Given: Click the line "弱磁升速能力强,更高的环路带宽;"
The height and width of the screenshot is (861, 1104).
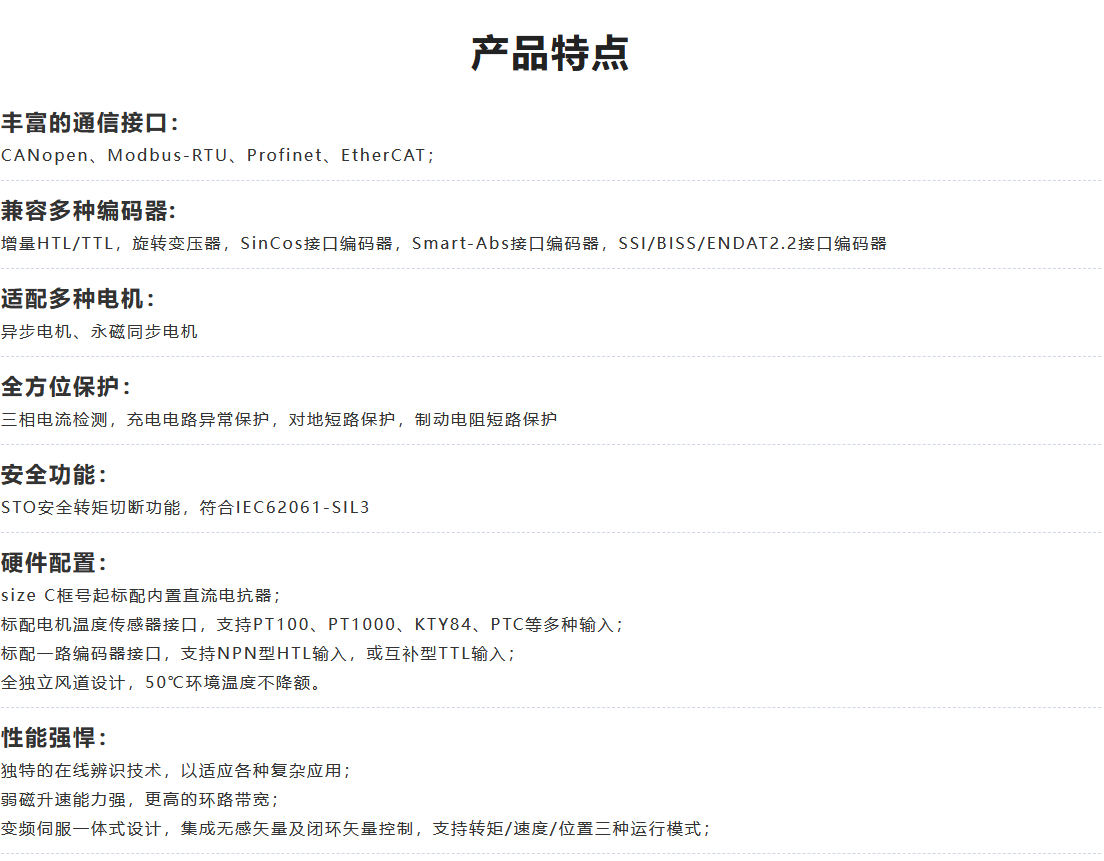Looking at the screenshot, I should click(140, 800).
